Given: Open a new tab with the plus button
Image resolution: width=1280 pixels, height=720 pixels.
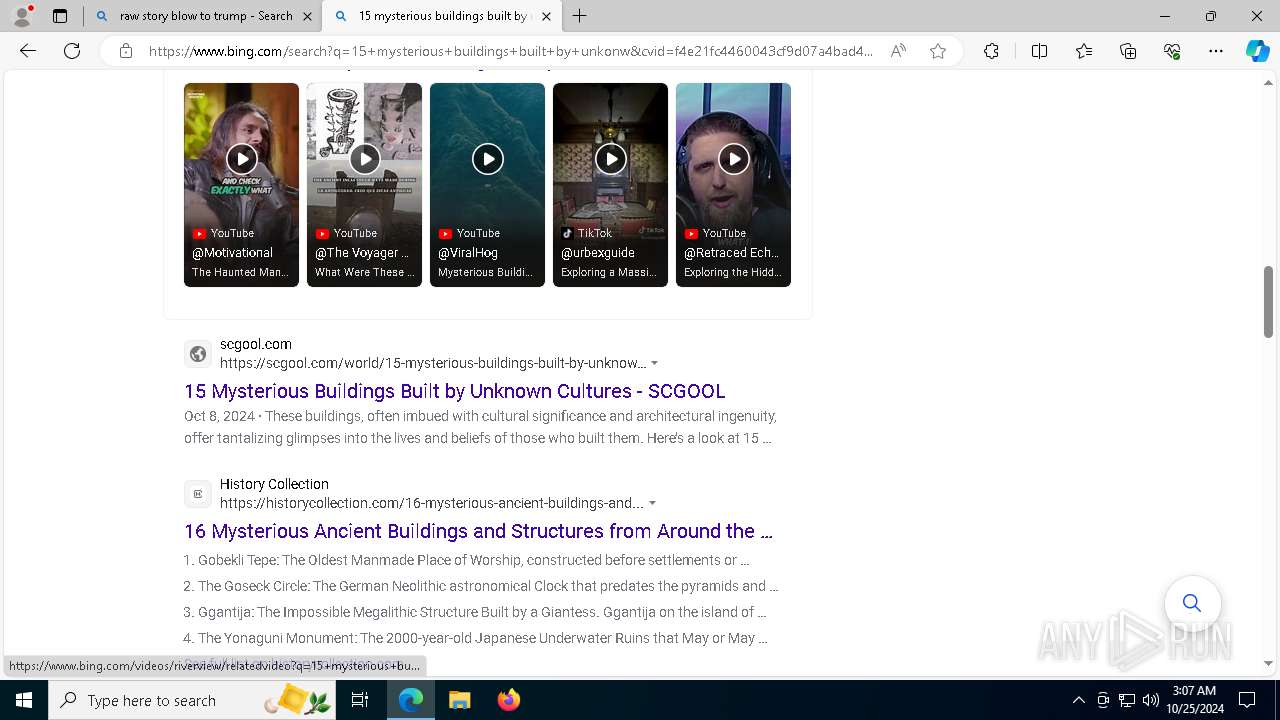Looking at the screenshot, I should tap(580, 16).
